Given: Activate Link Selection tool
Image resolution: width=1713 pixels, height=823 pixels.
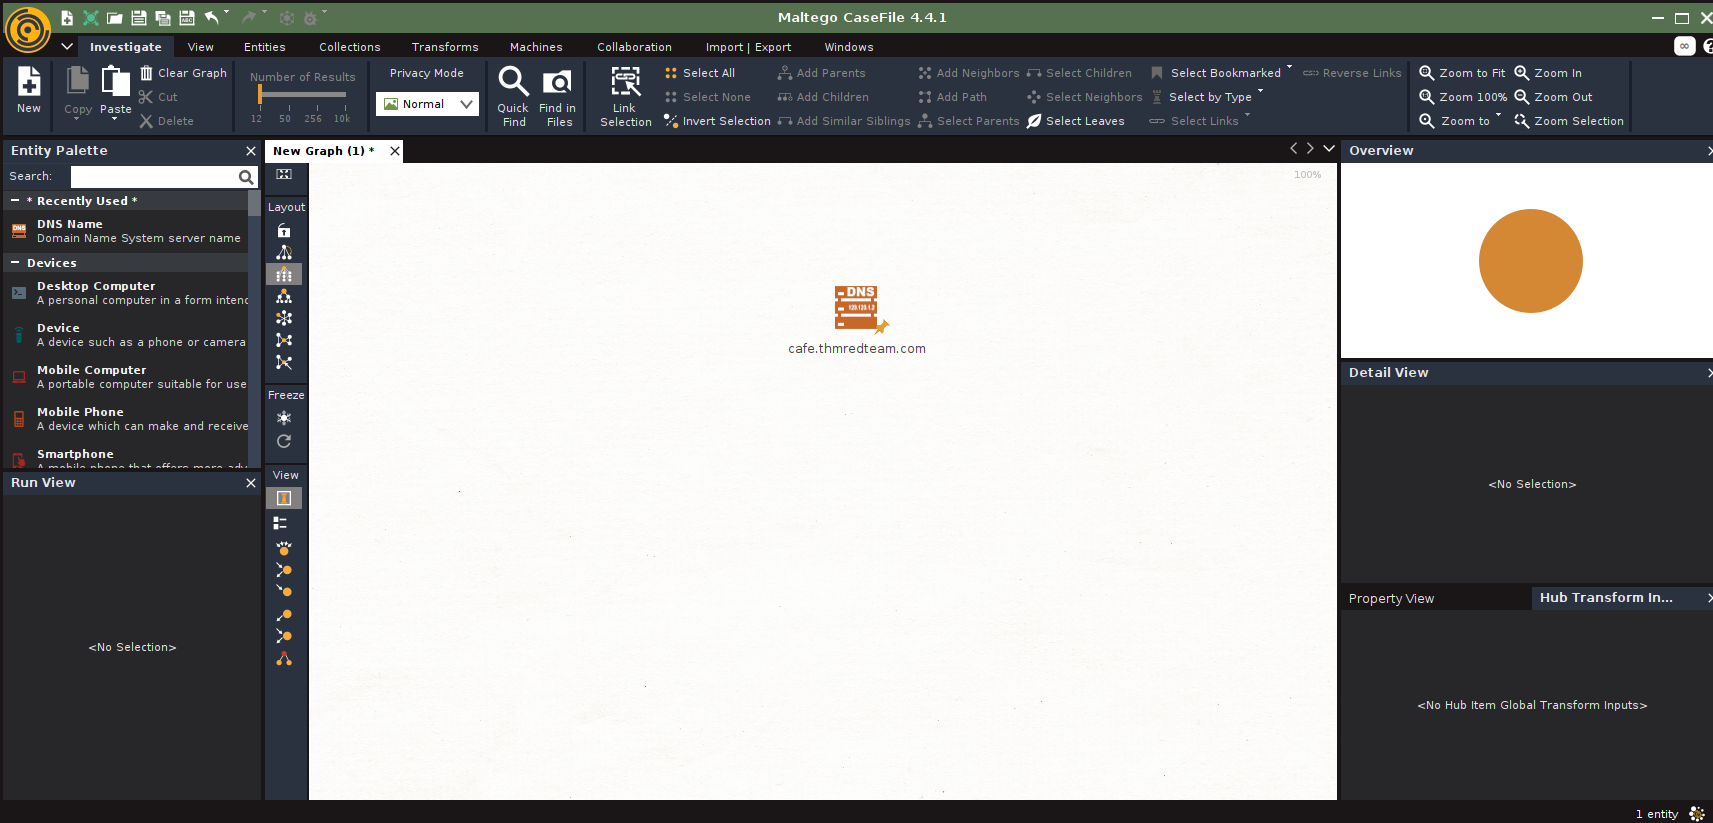Looking at the screenshot, I should point(626,96).
